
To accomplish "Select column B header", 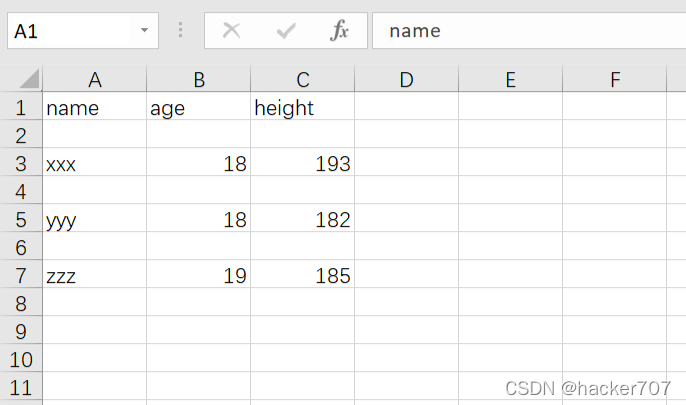I will 199,80.
